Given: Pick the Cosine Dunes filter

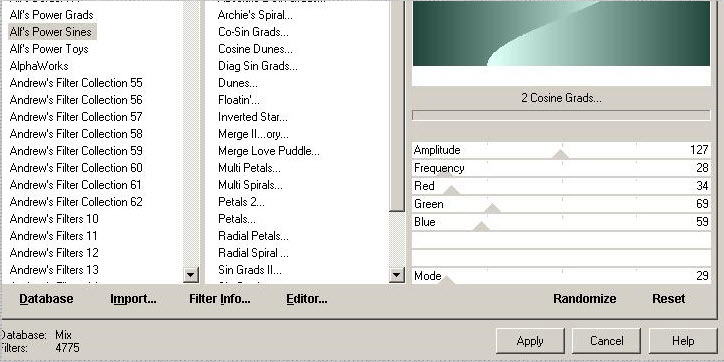Looking at the screenshot, I should (255, 49).
